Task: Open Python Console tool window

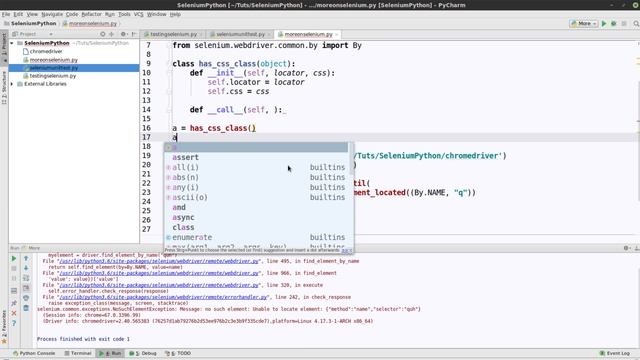Action: point(34,353)
